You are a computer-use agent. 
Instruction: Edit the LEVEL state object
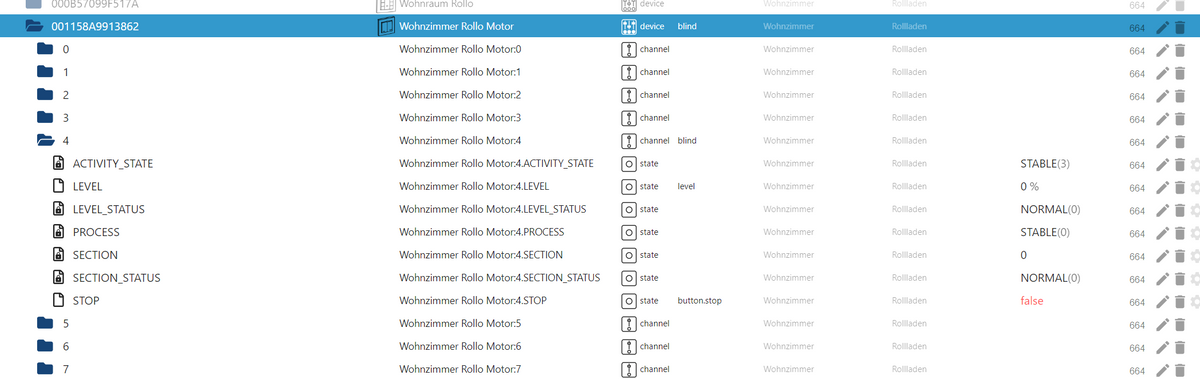click(1162, 187)
